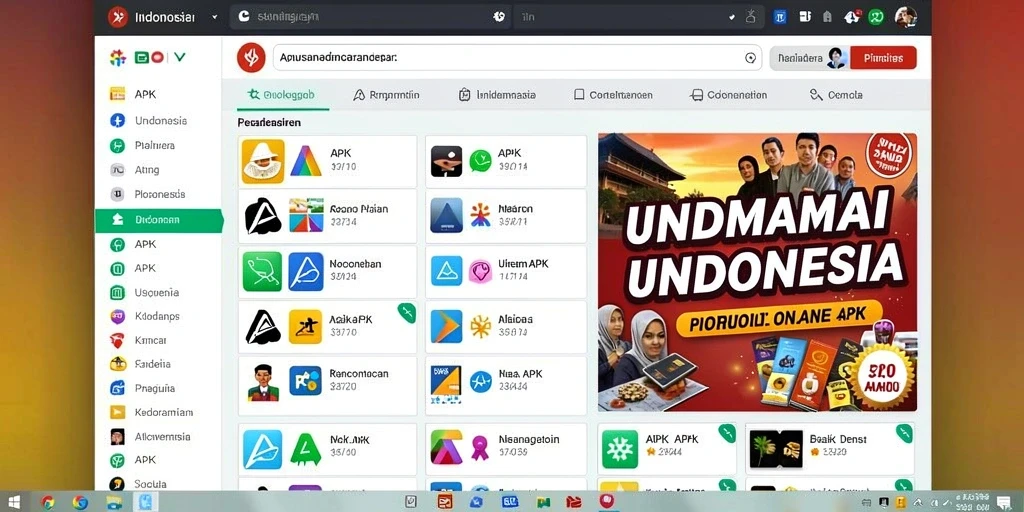Click the green icon in Nooonehan card
The height and width of the screenshot is (512, 1024).
click(x=262, y=272)
